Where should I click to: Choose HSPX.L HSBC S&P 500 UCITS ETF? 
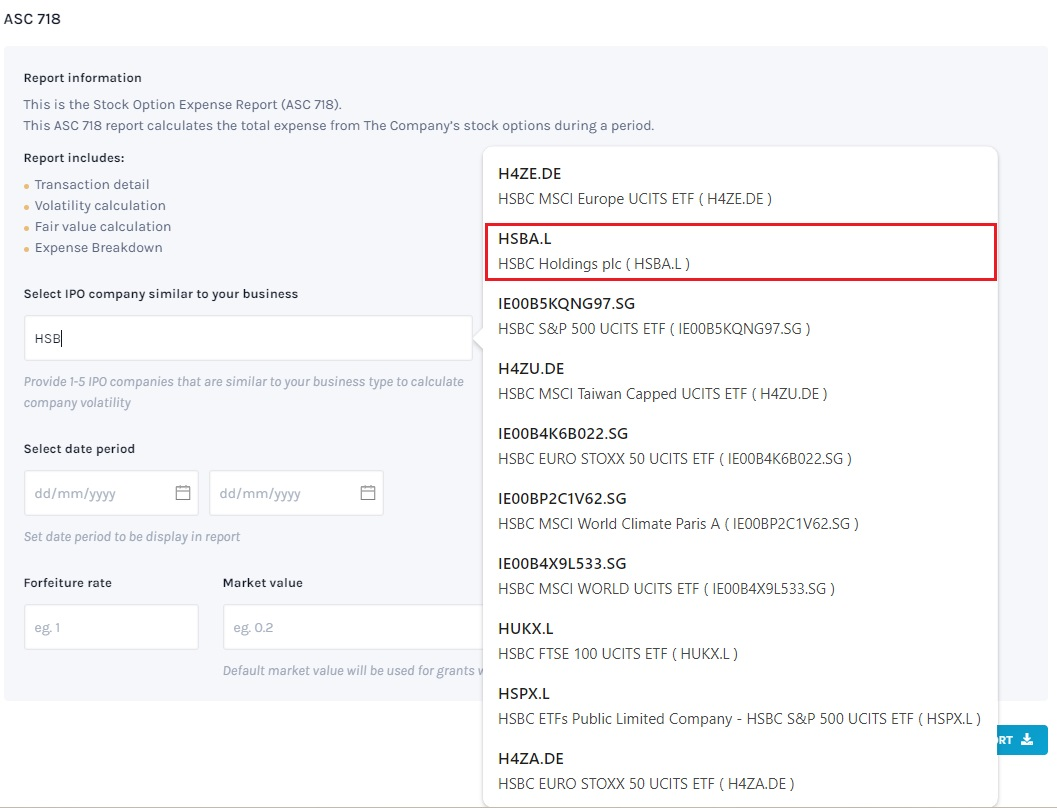coord(740,706)
